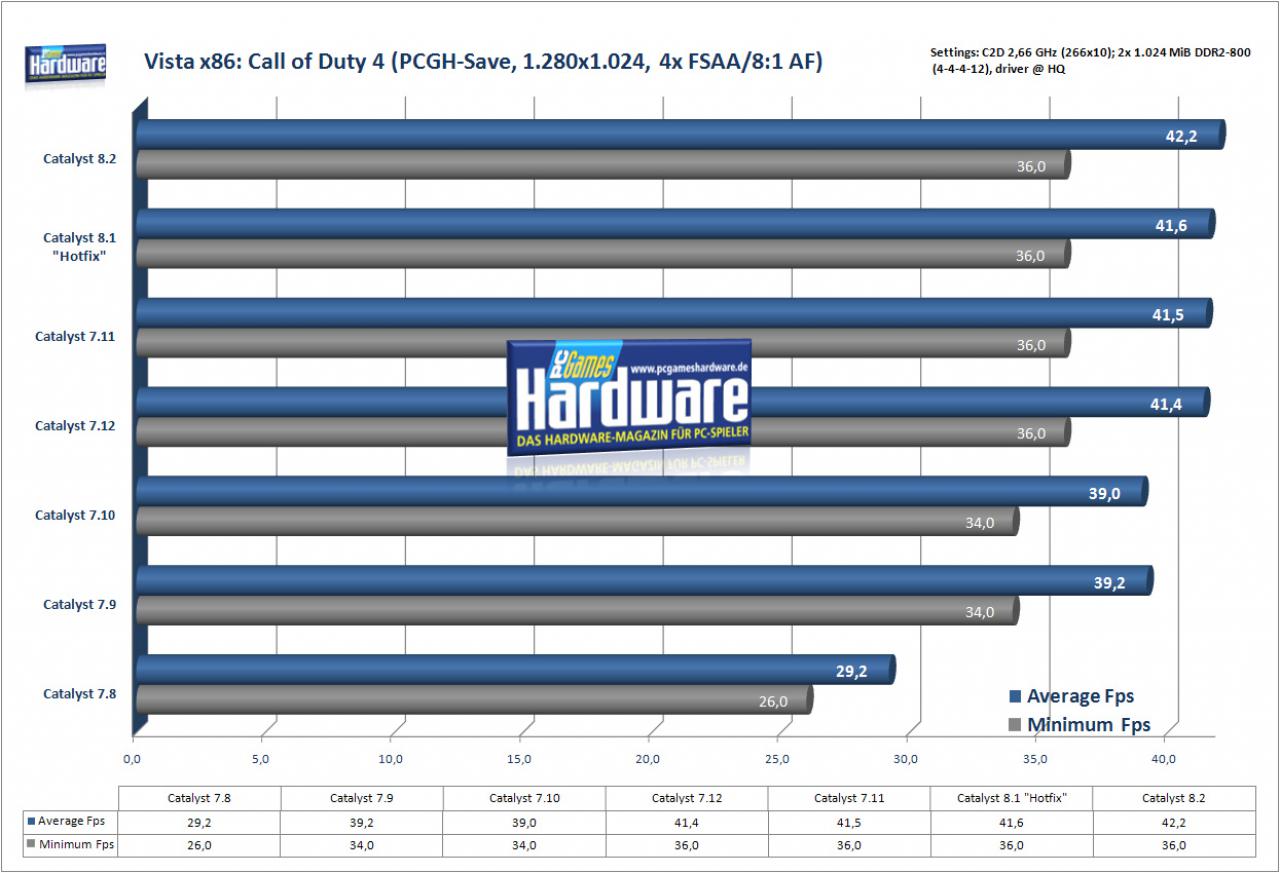Click the table cell 41,6 under Catalyst 8.1 Hotfix
The height and width of the screenshot is (873, 1280).
[1010, 821]
